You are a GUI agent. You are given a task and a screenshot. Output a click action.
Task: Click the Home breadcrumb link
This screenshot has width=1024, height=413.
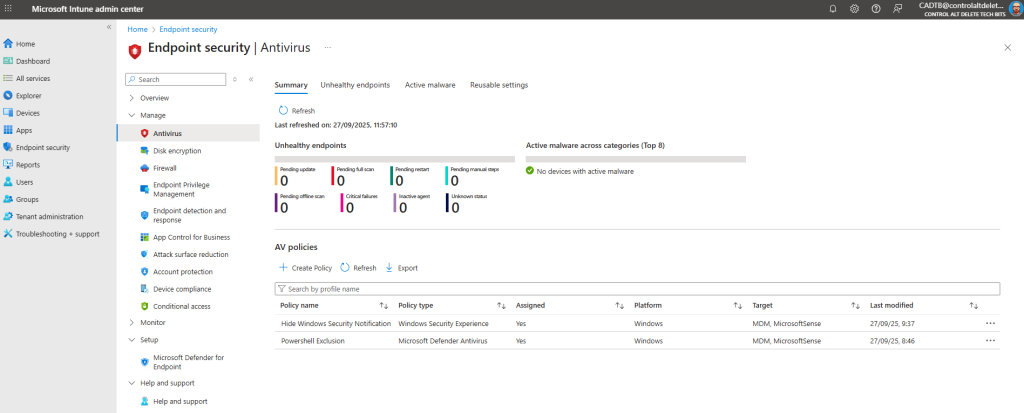[137, 29]
